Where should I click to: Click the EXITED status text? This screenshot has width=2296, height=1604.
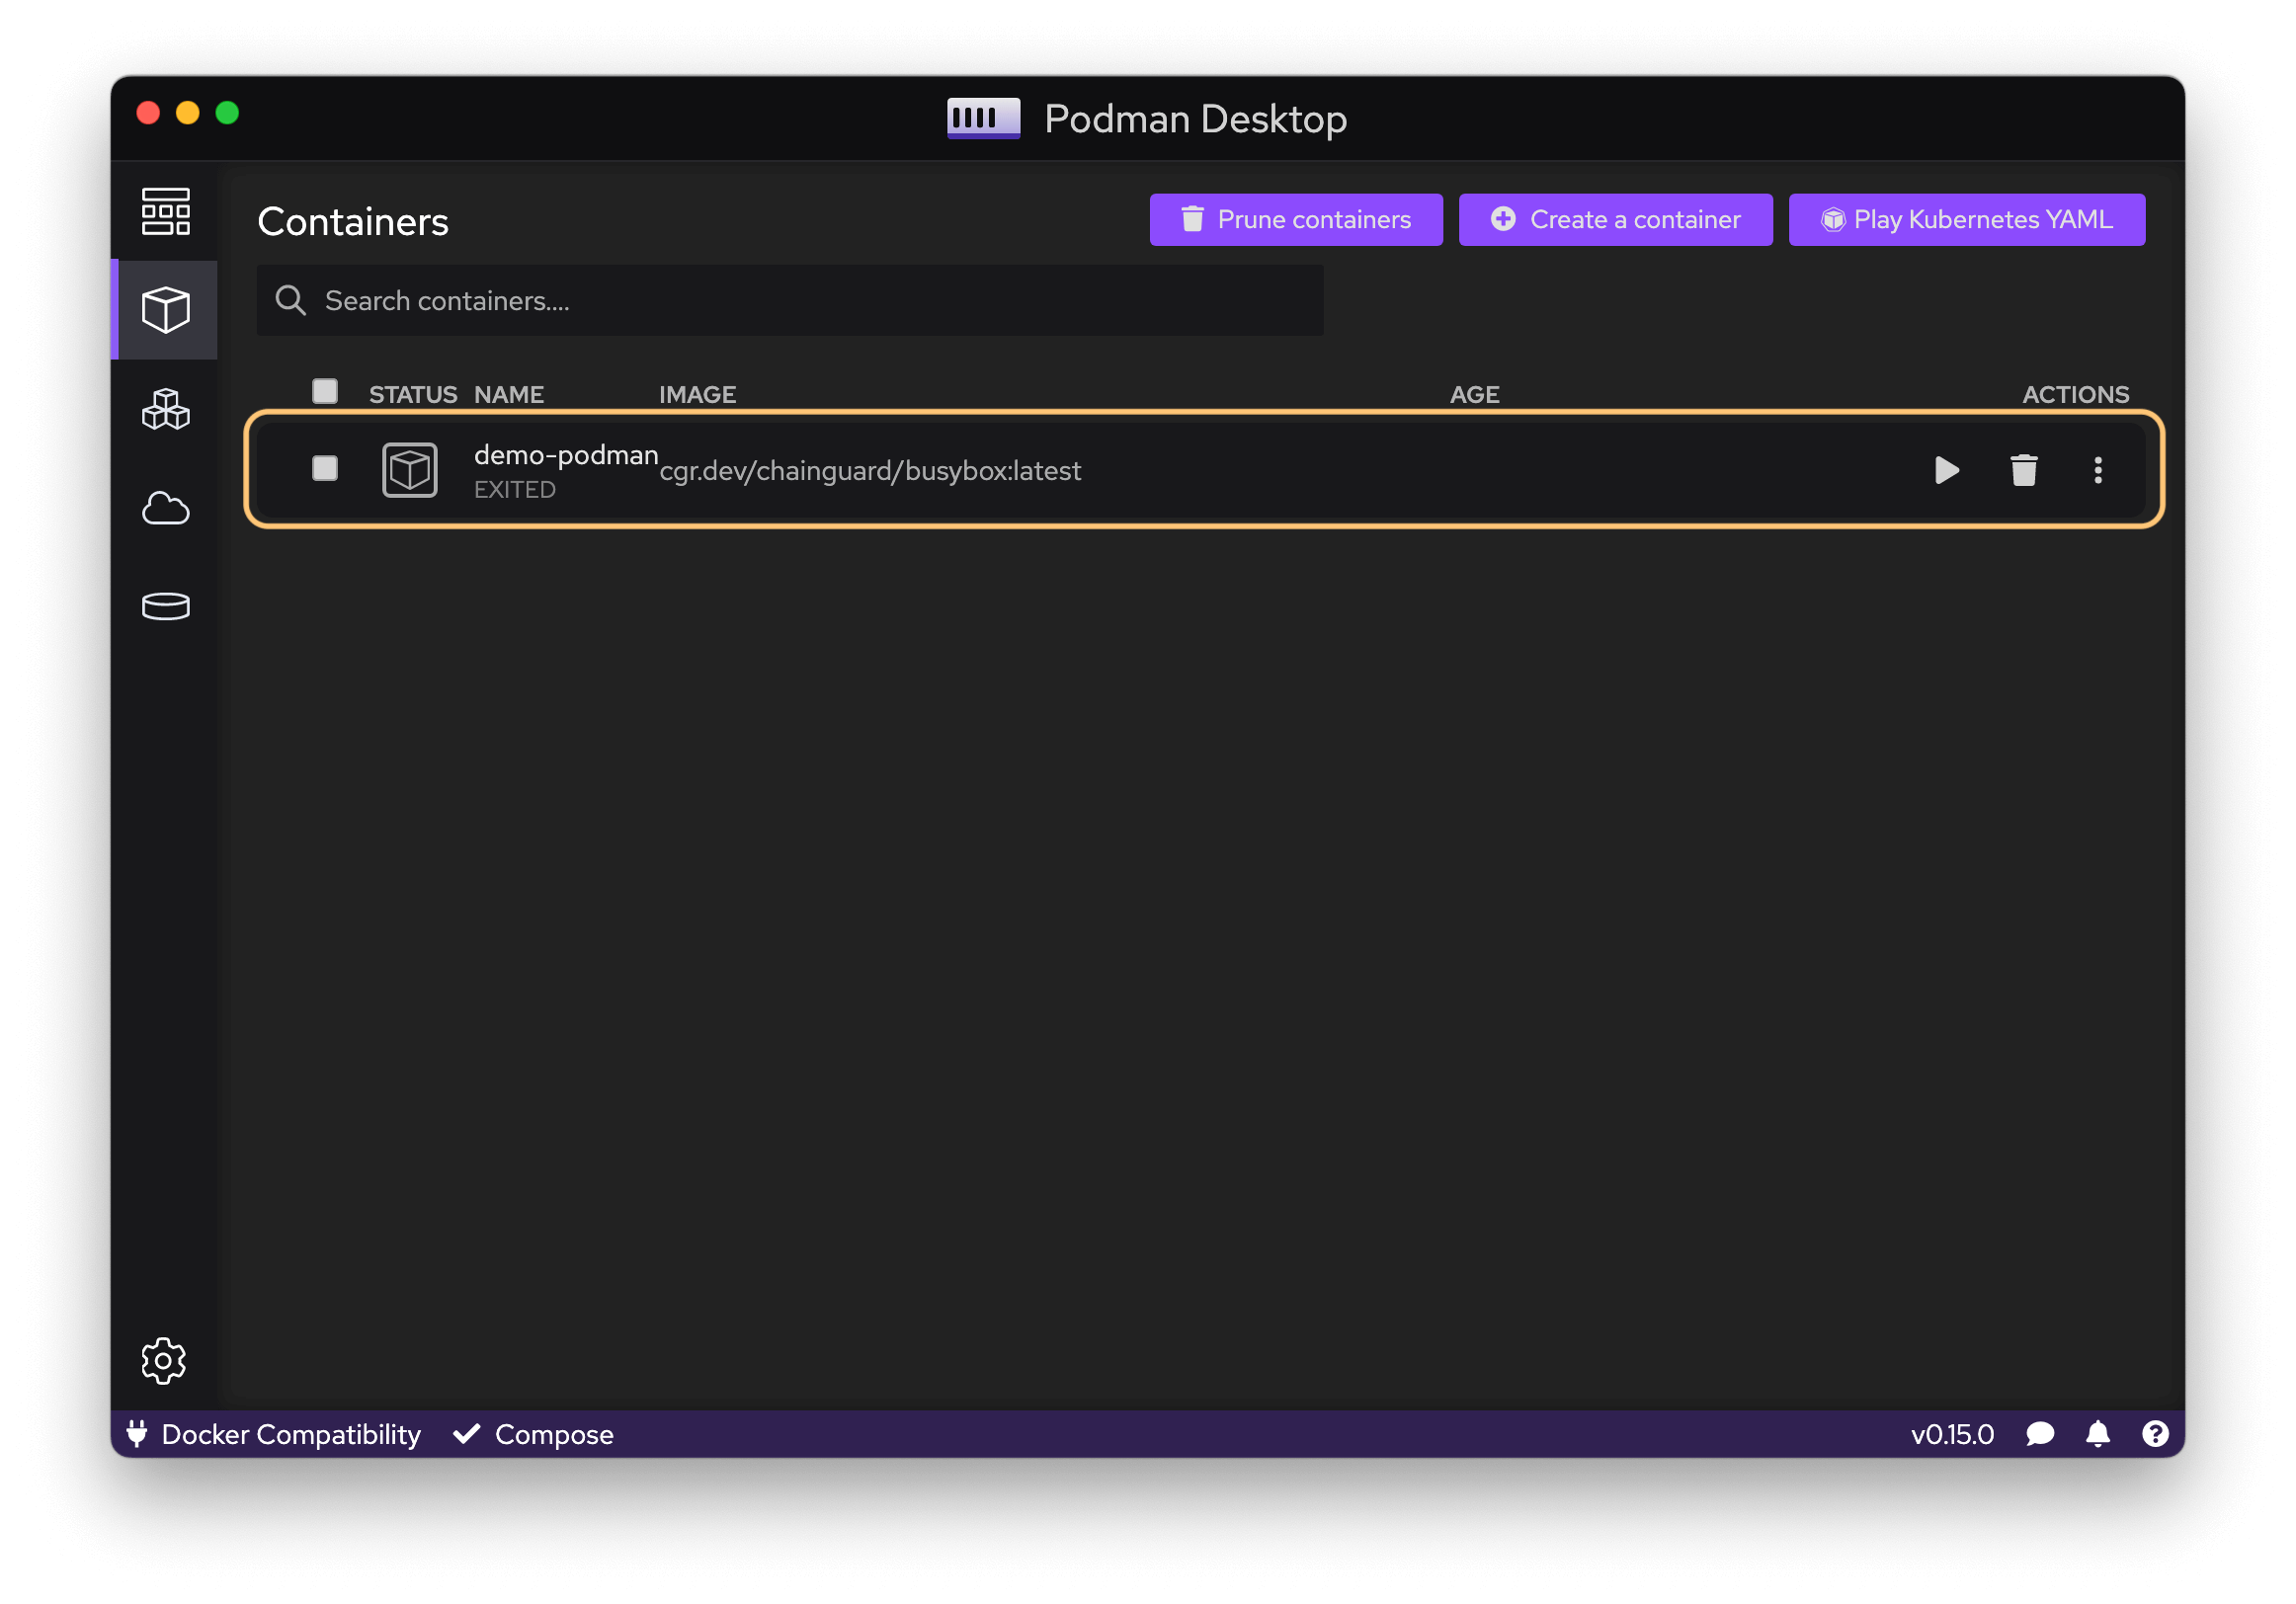(x=515, y=489)
